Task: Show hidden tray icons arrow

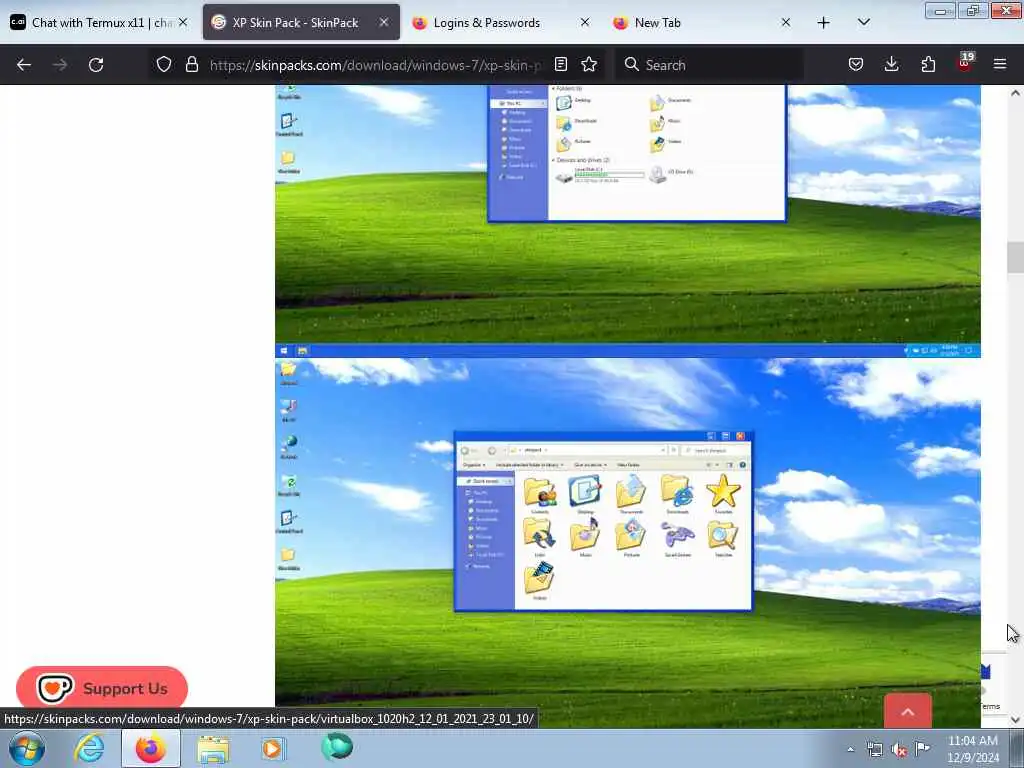Action: pyautogui.click(x=850, y=749)
